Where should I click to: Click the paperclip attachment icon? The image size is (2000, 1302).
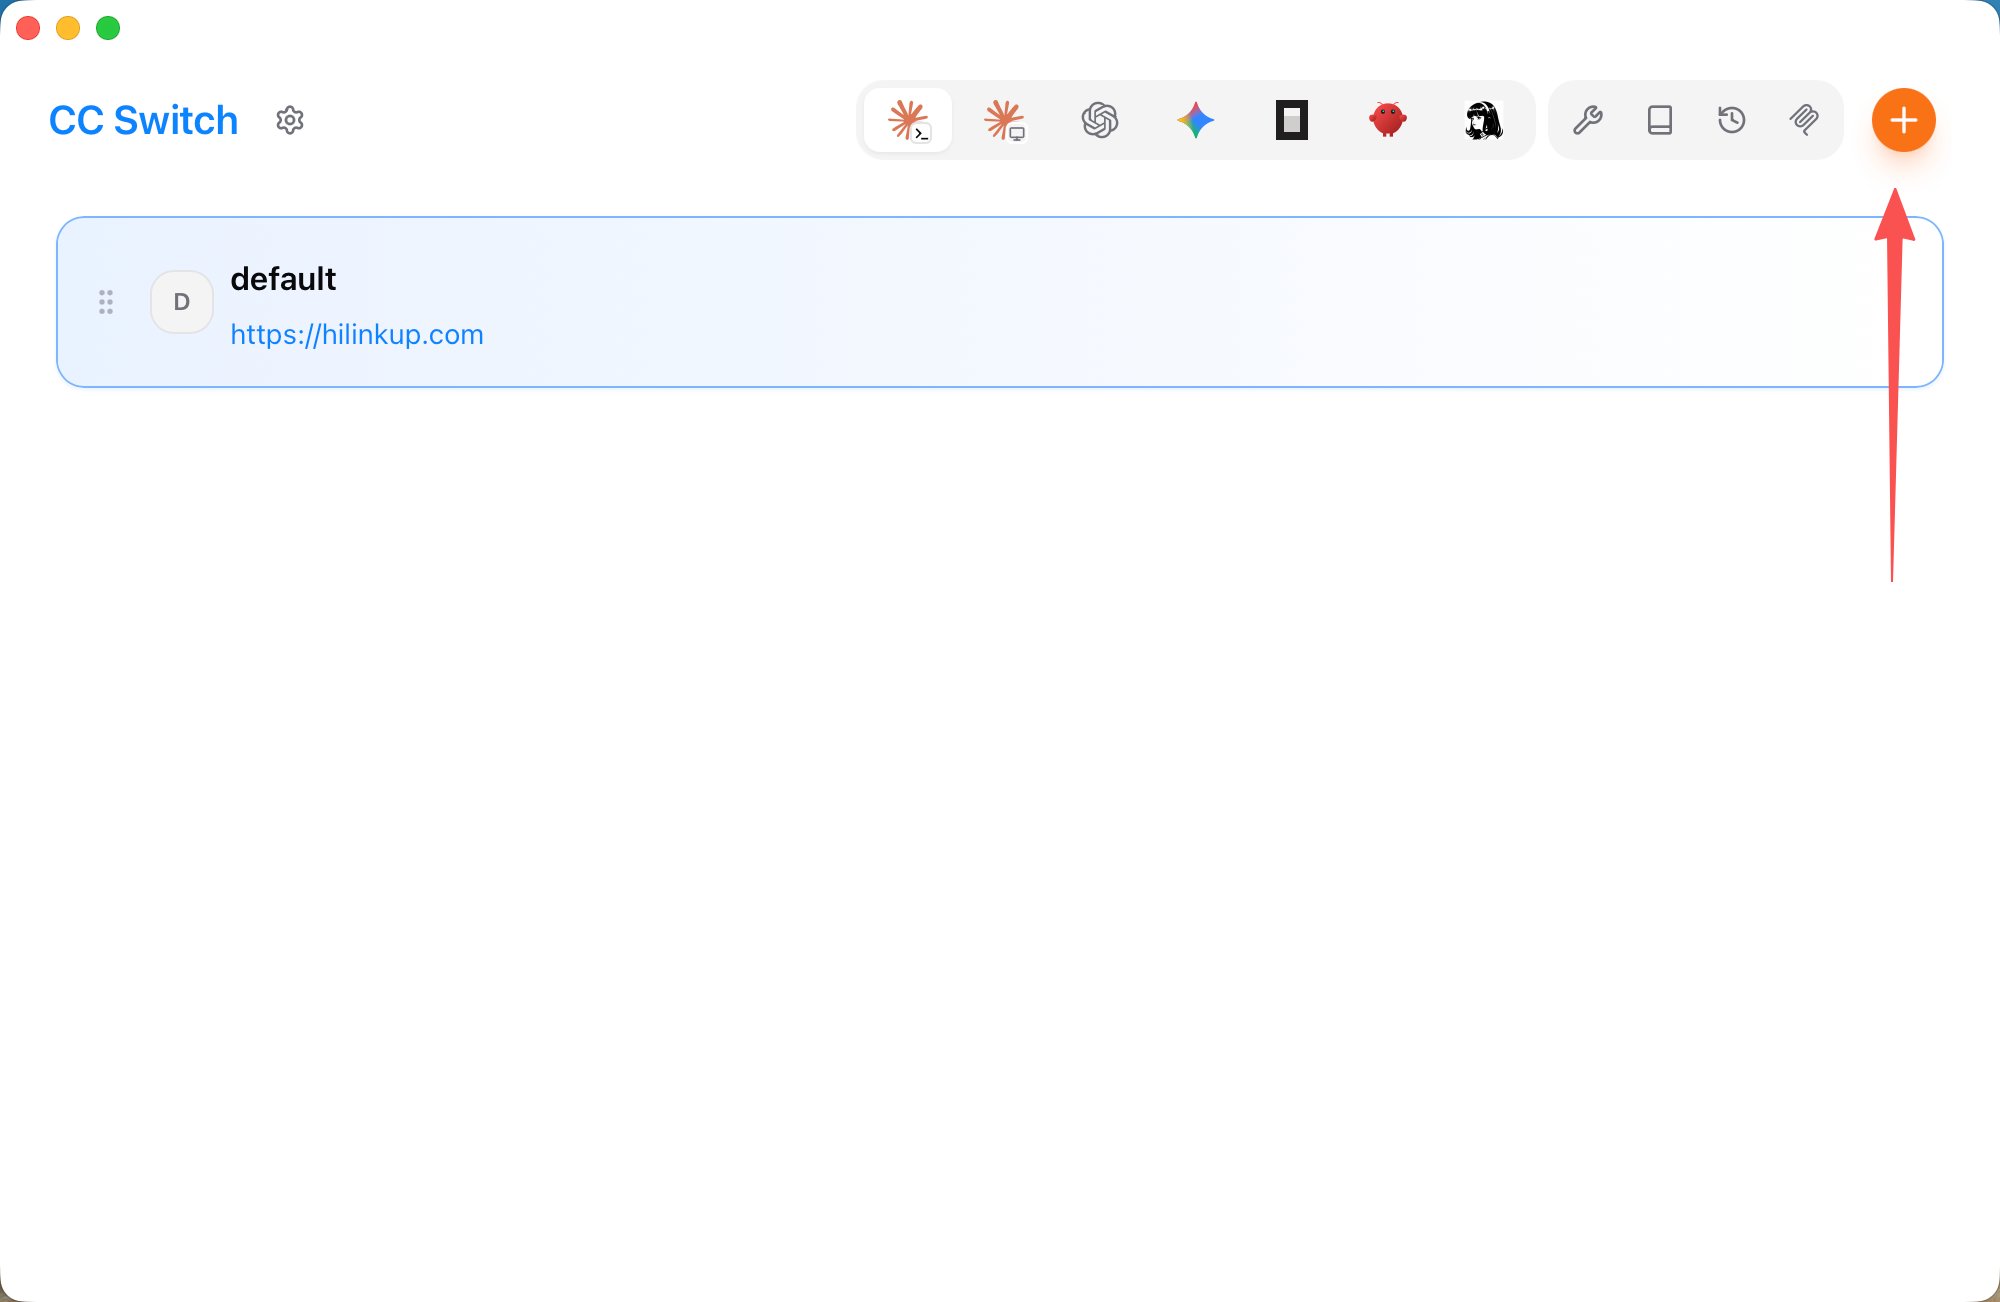tap(1804, 120)
